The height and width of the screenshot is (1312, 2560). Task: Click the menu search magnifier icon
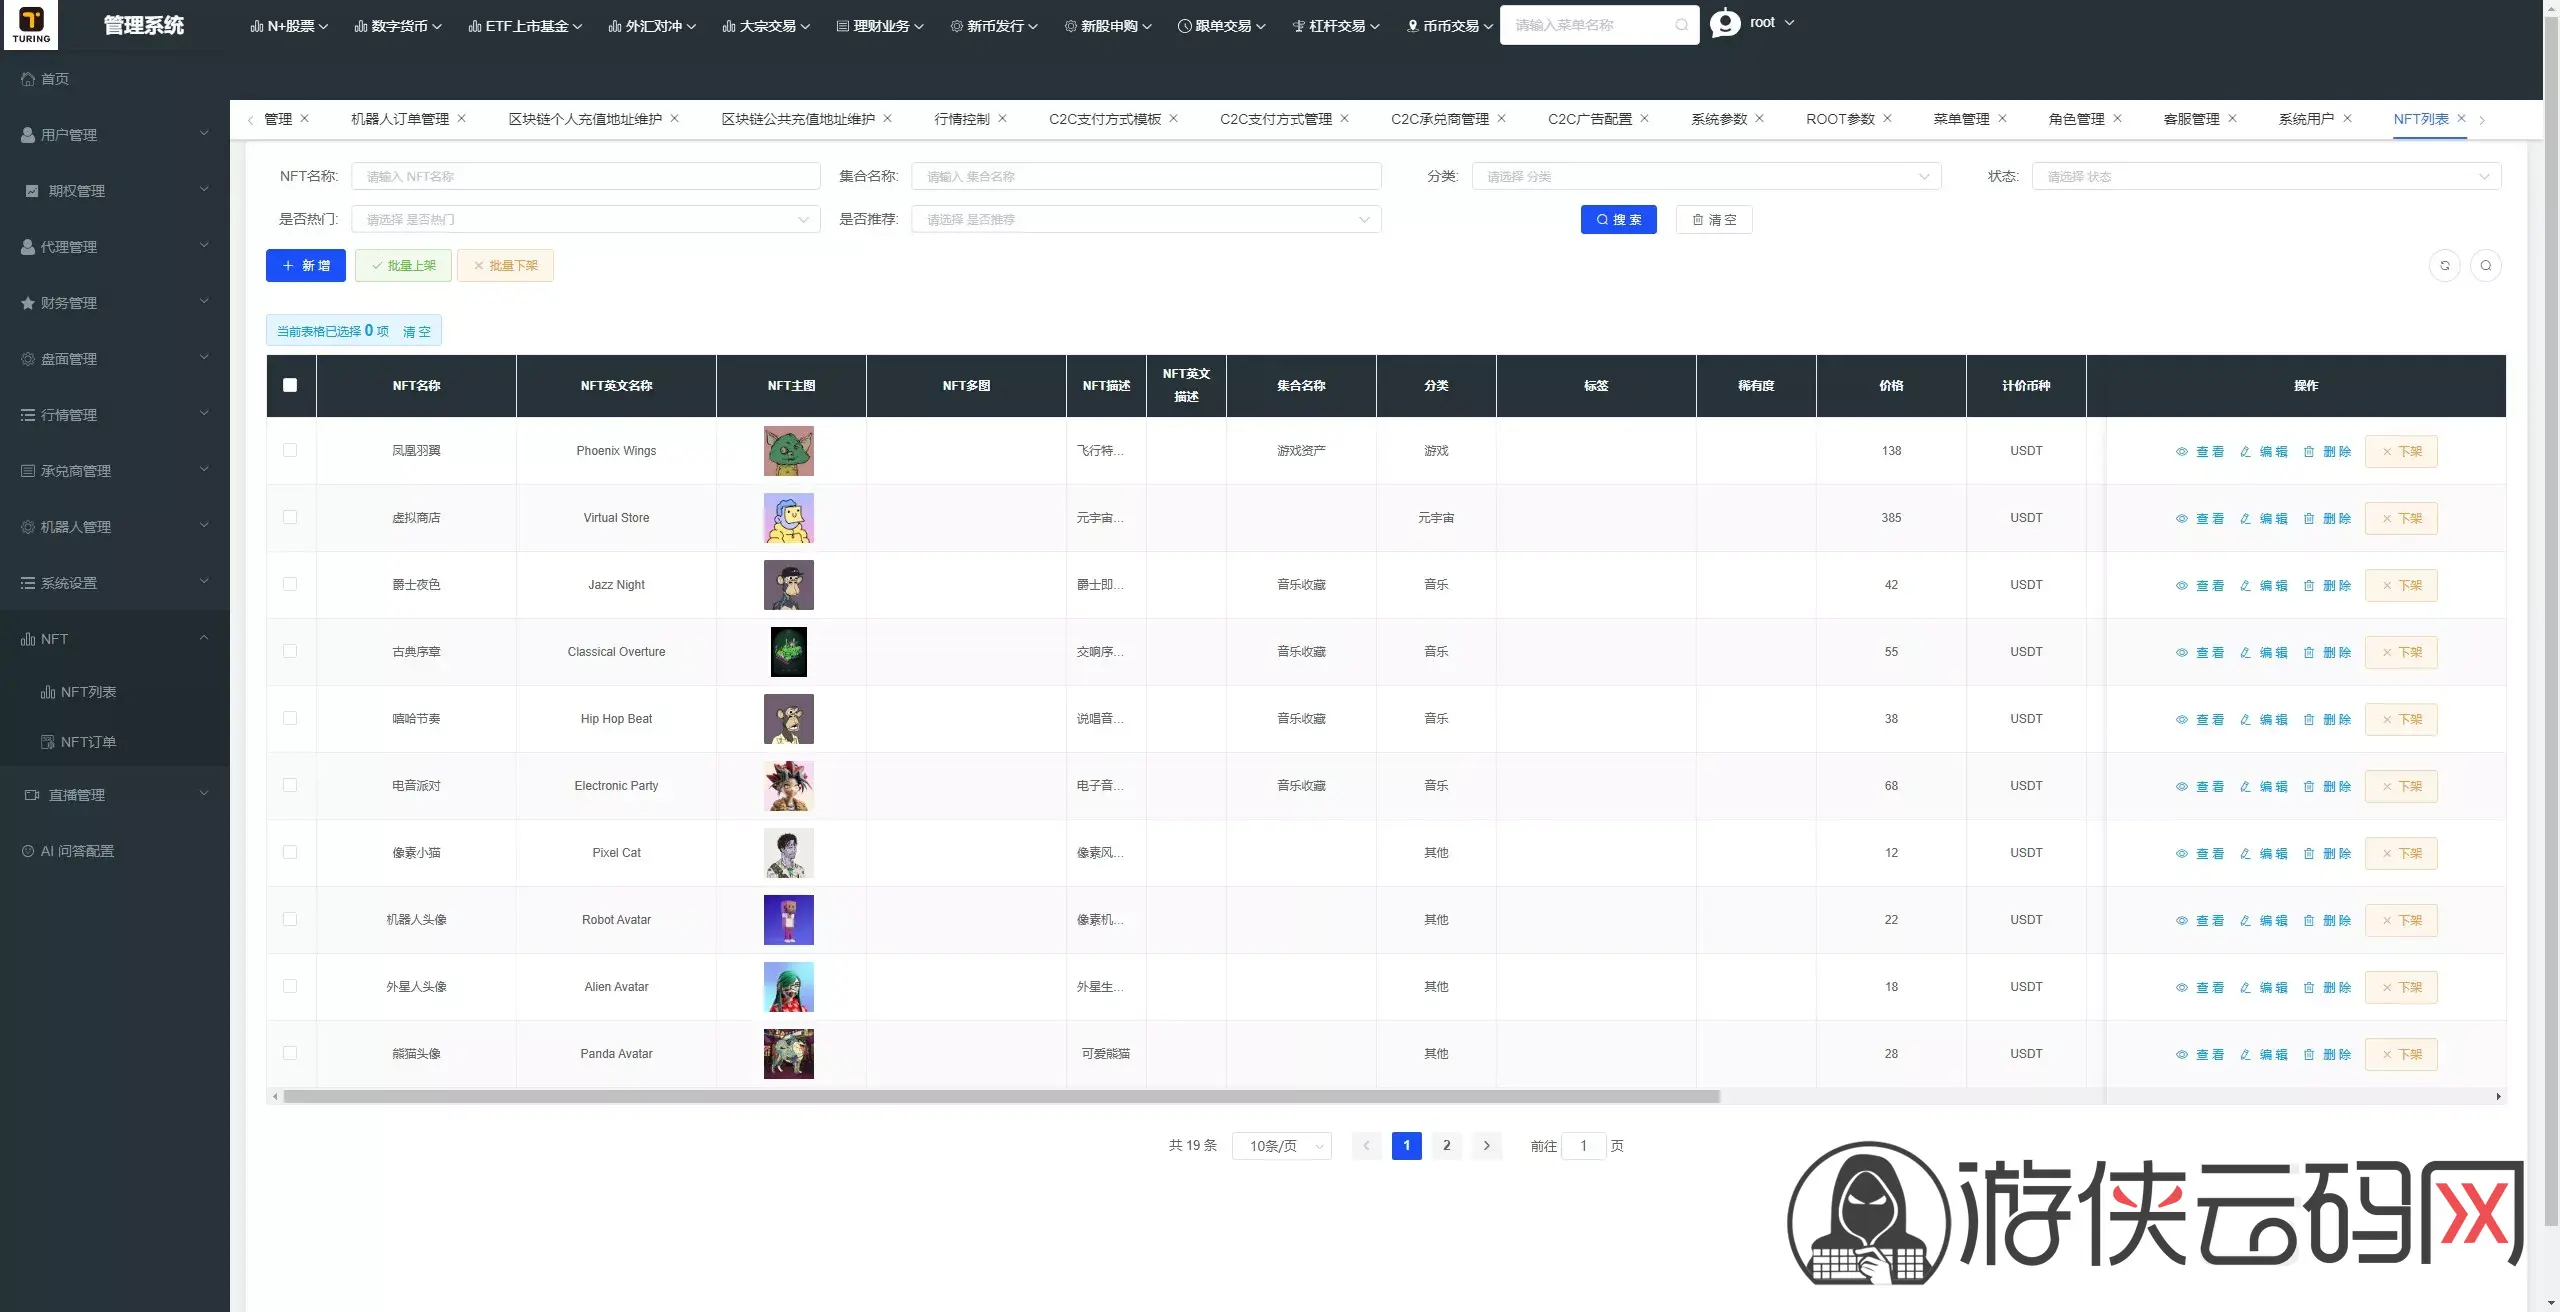pyautogui.click(x=1681, y=25)
